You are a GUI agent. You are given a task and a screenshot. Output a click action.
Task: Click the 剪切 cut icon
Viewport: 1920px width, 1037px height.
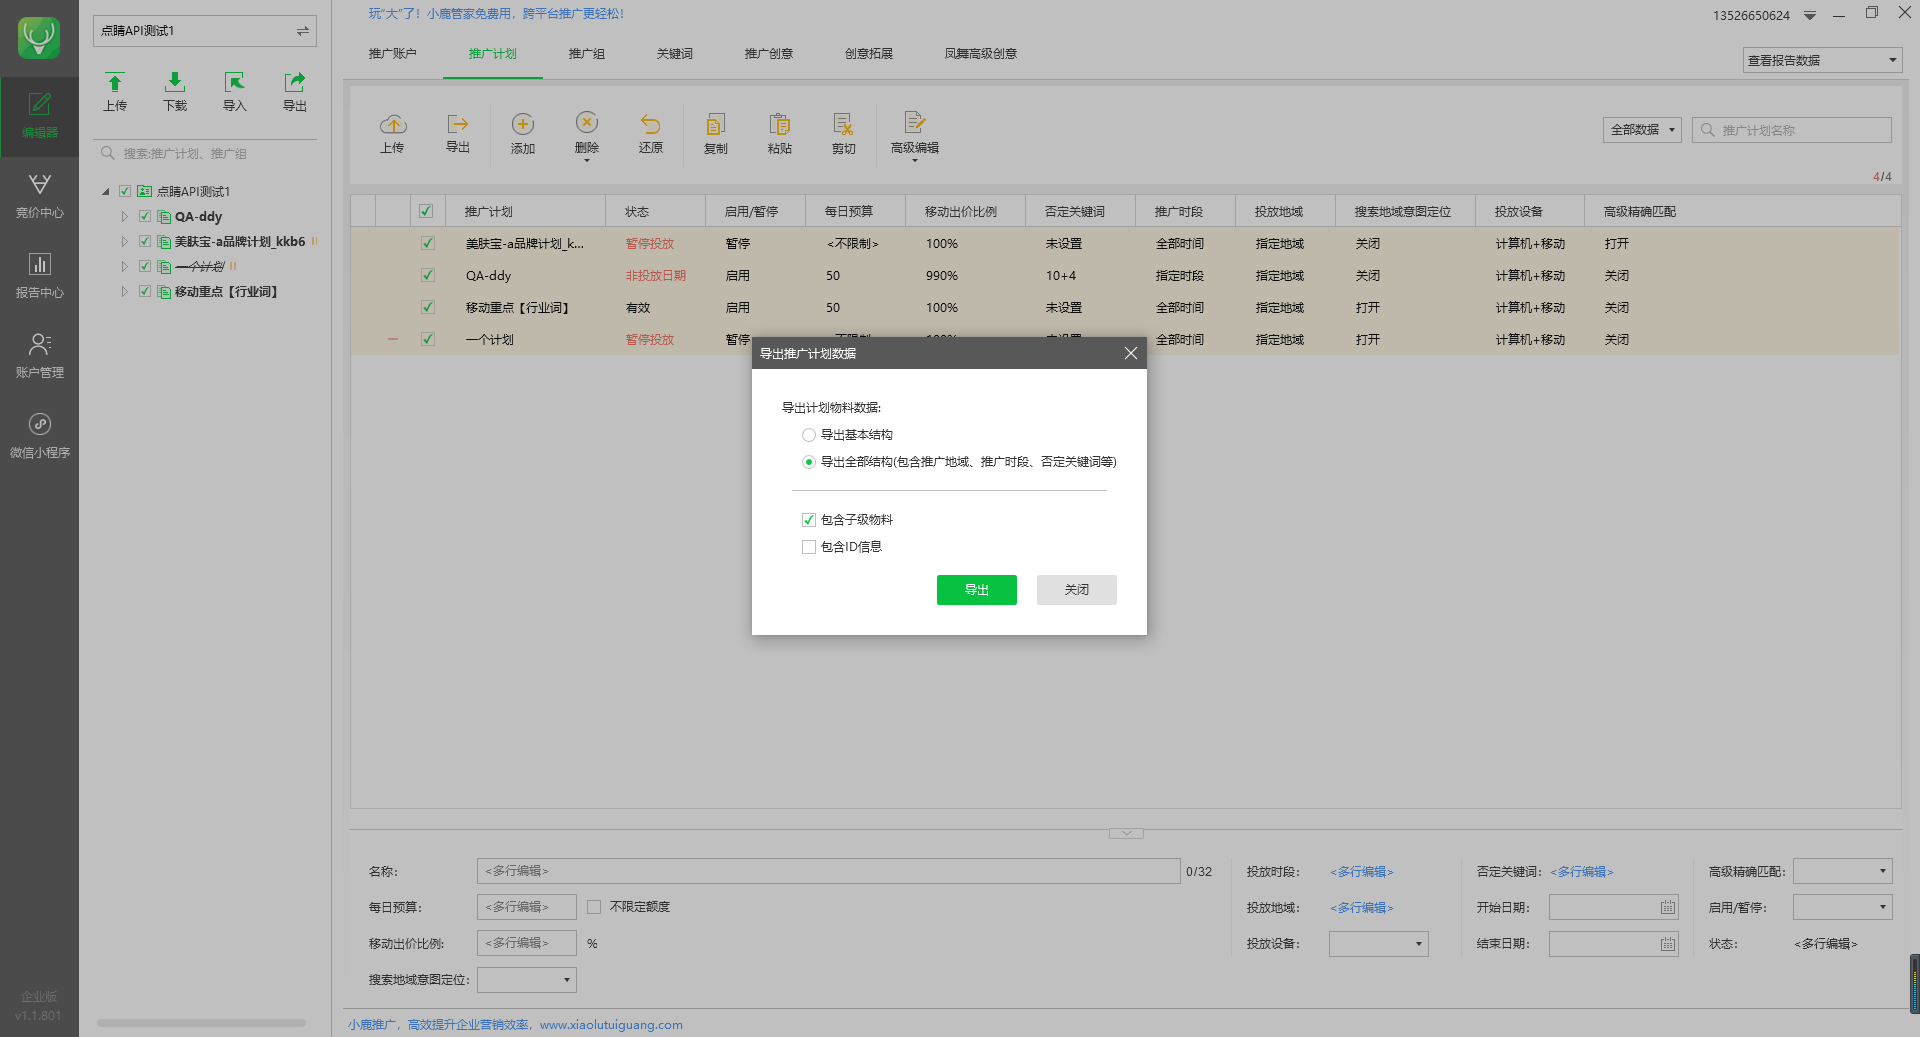(x=844, y=133)
